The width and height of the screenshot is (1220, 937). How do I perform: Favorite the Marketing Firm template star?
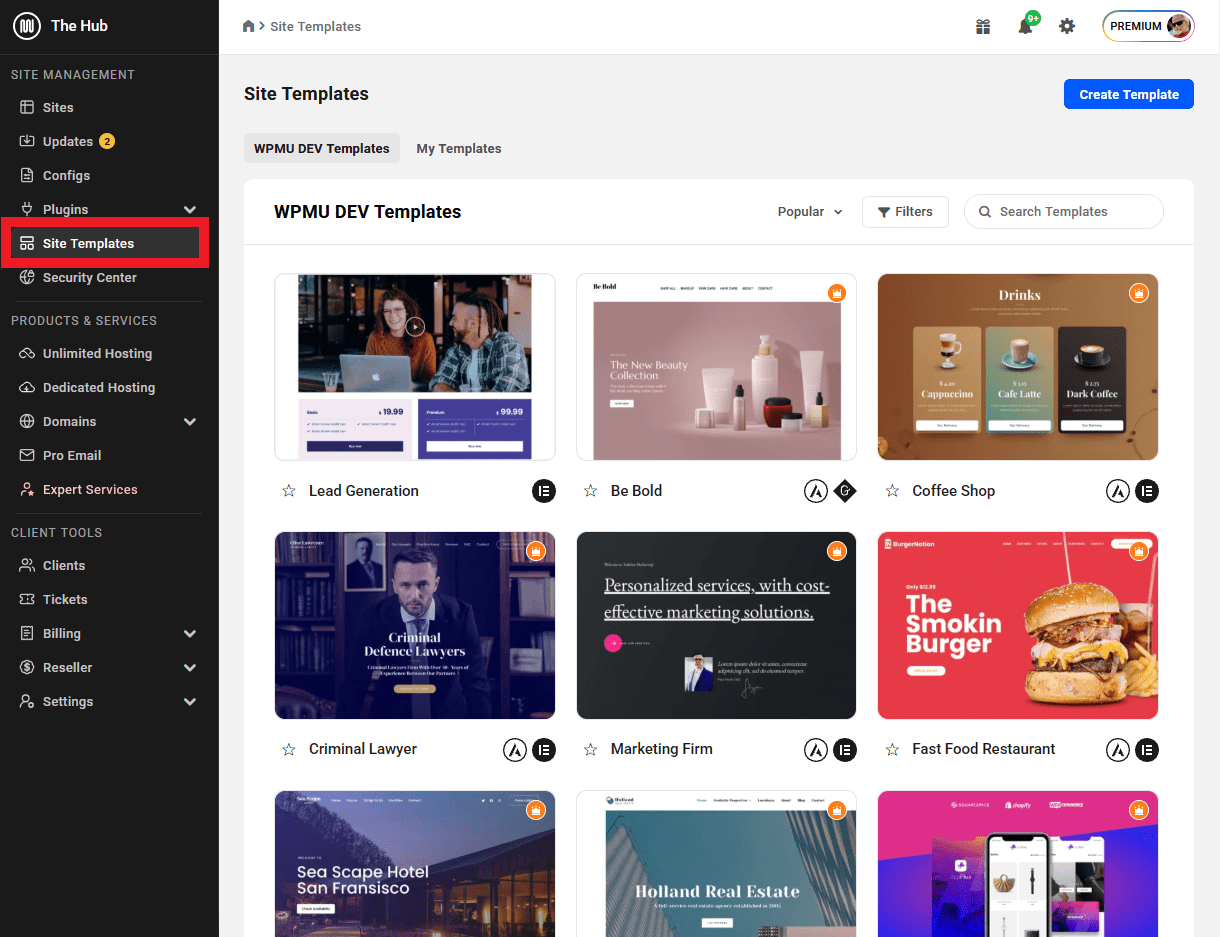tap(591, 749)
